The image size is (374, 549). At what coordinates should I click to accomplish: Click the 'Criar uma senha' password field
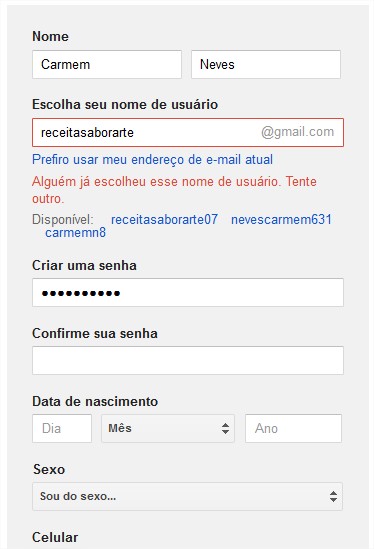pos(188,293)
